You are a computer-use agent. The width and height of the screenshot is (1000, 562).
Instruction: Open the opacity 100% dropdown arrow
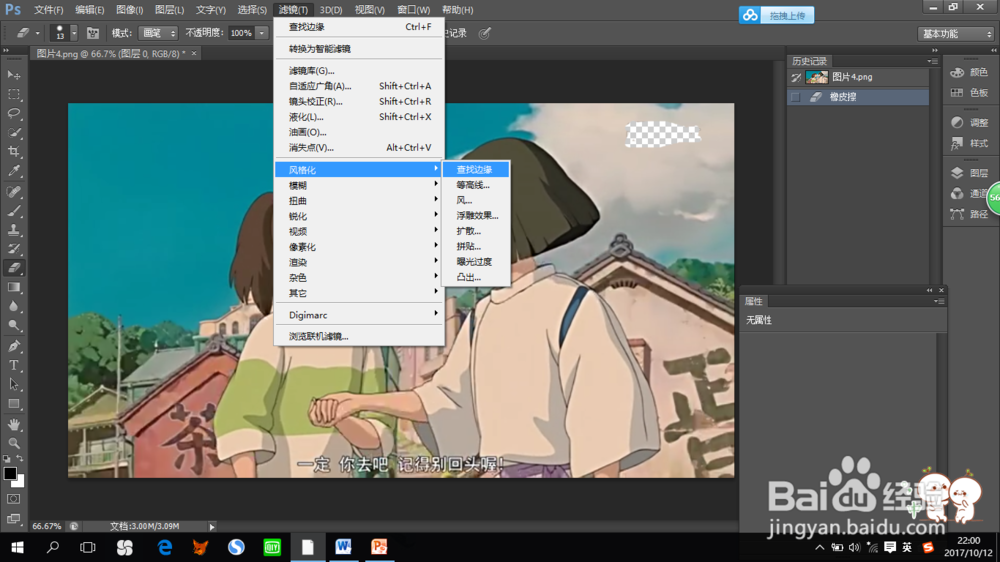261,33
